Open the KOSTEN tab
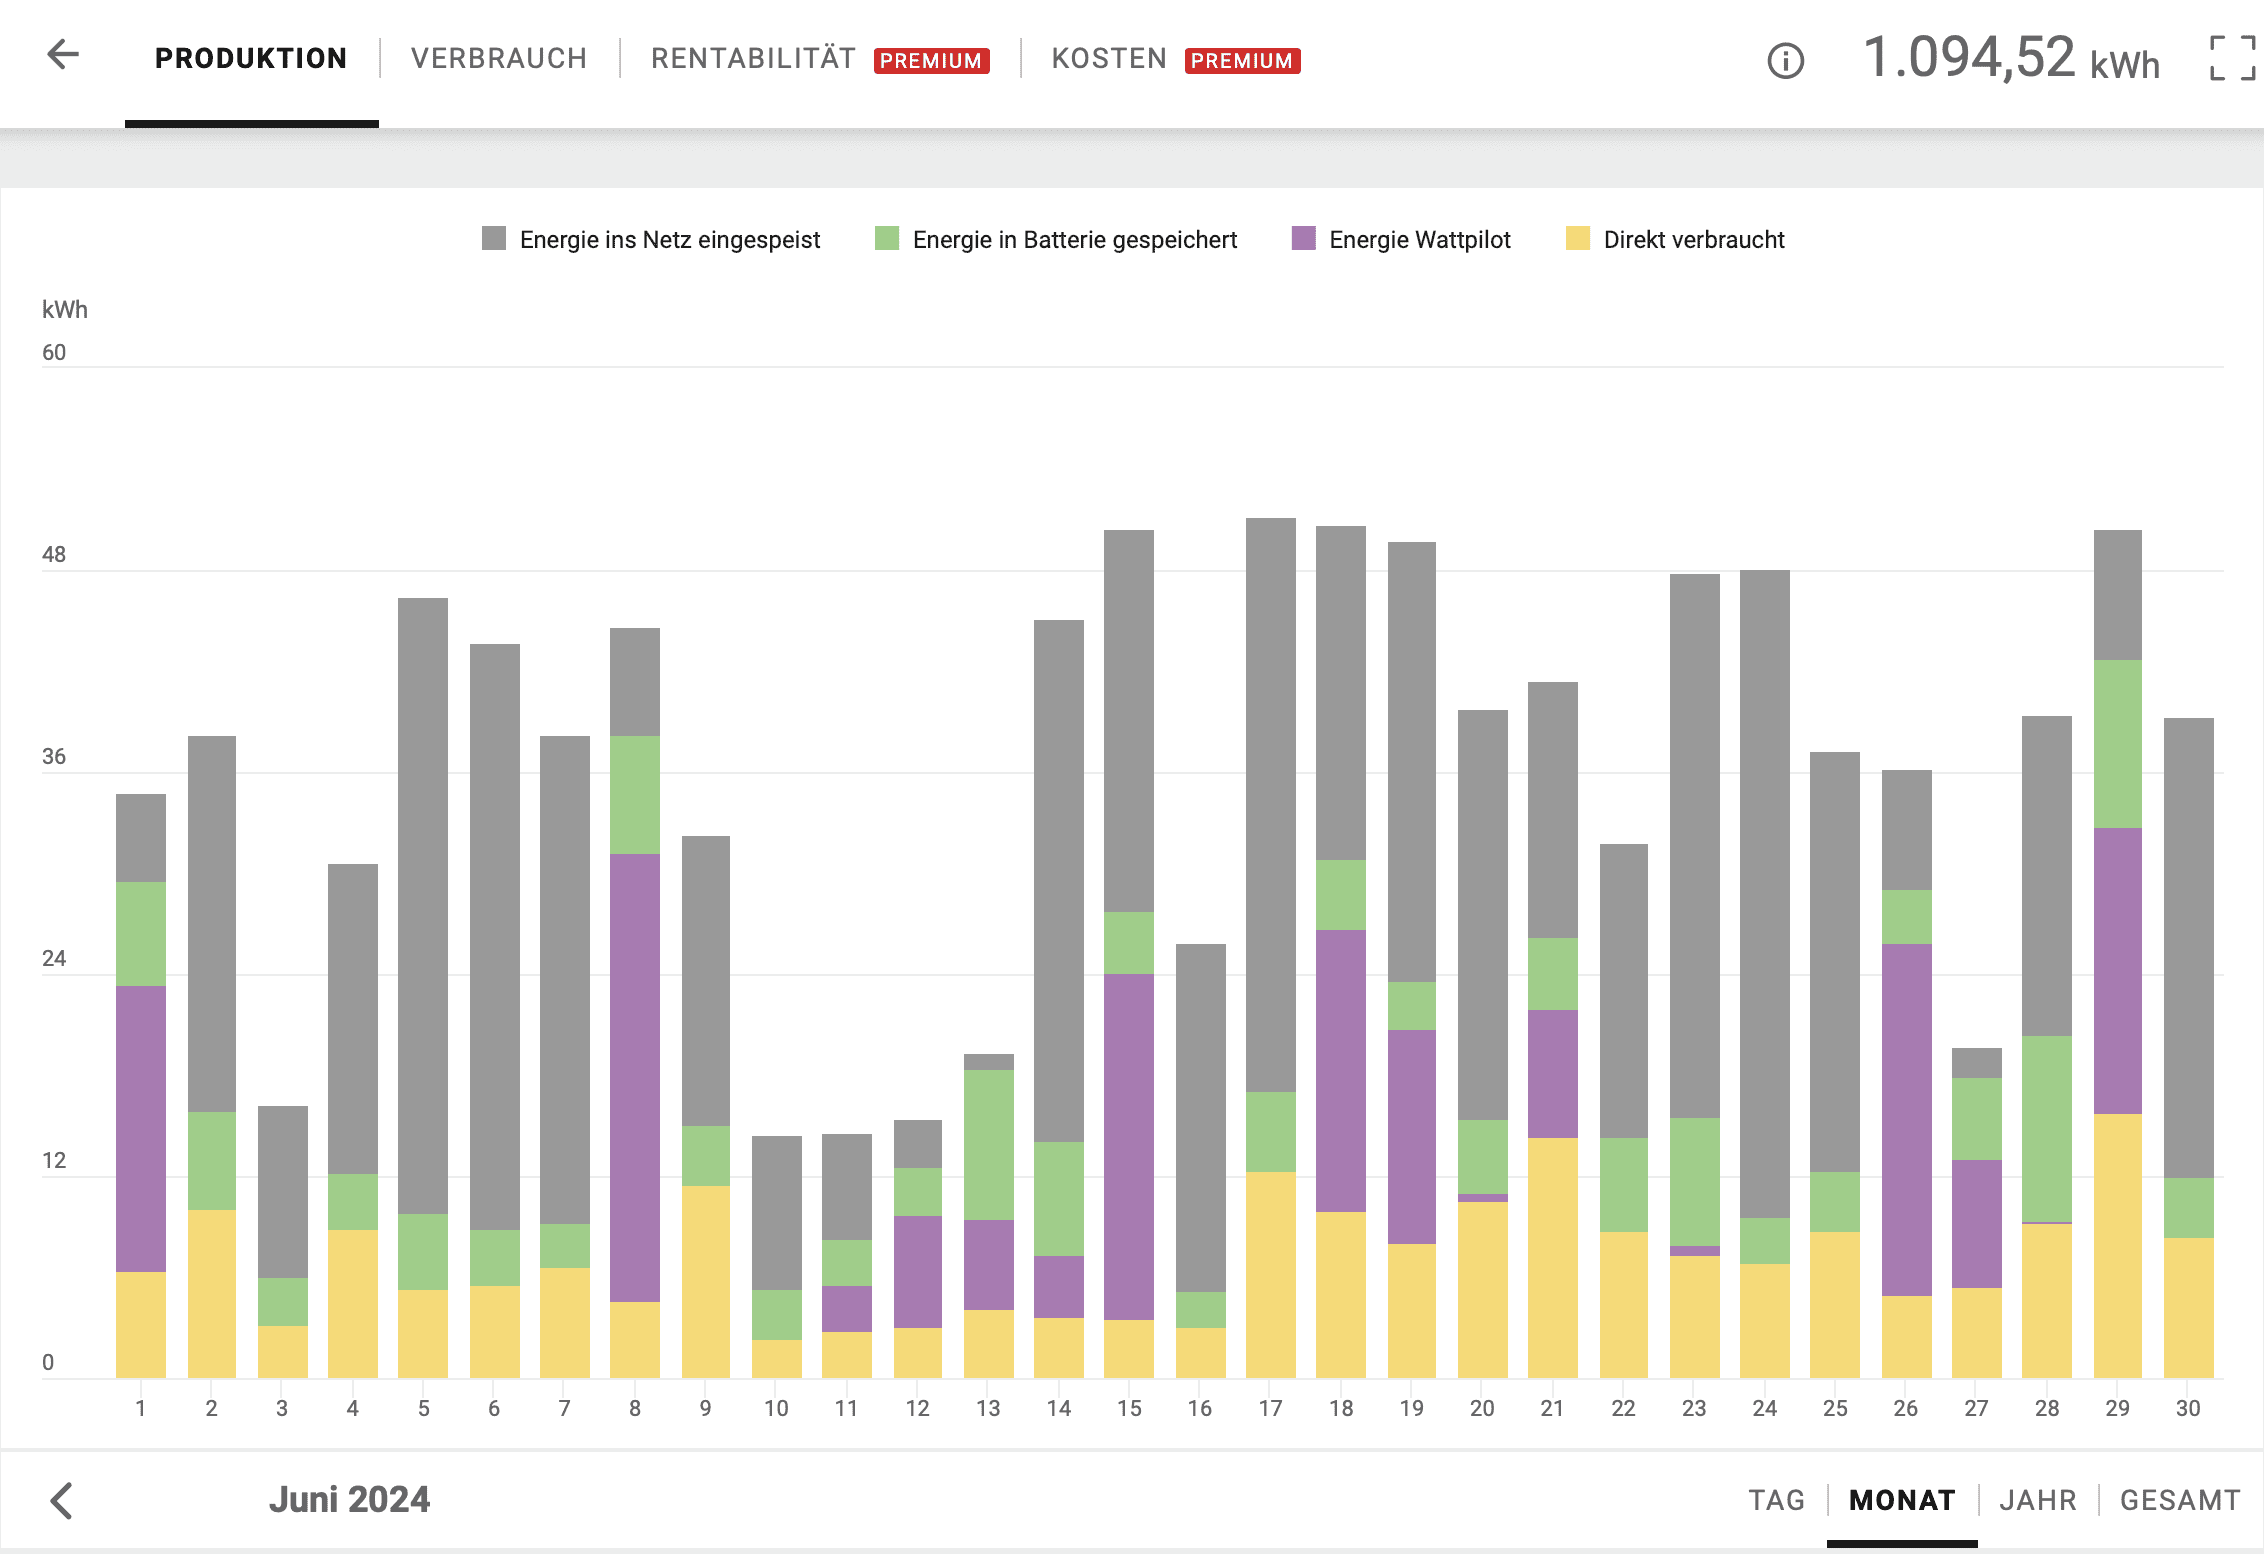The height and width of the screenshot is (1554, 2264). (x=1109, y=59)
